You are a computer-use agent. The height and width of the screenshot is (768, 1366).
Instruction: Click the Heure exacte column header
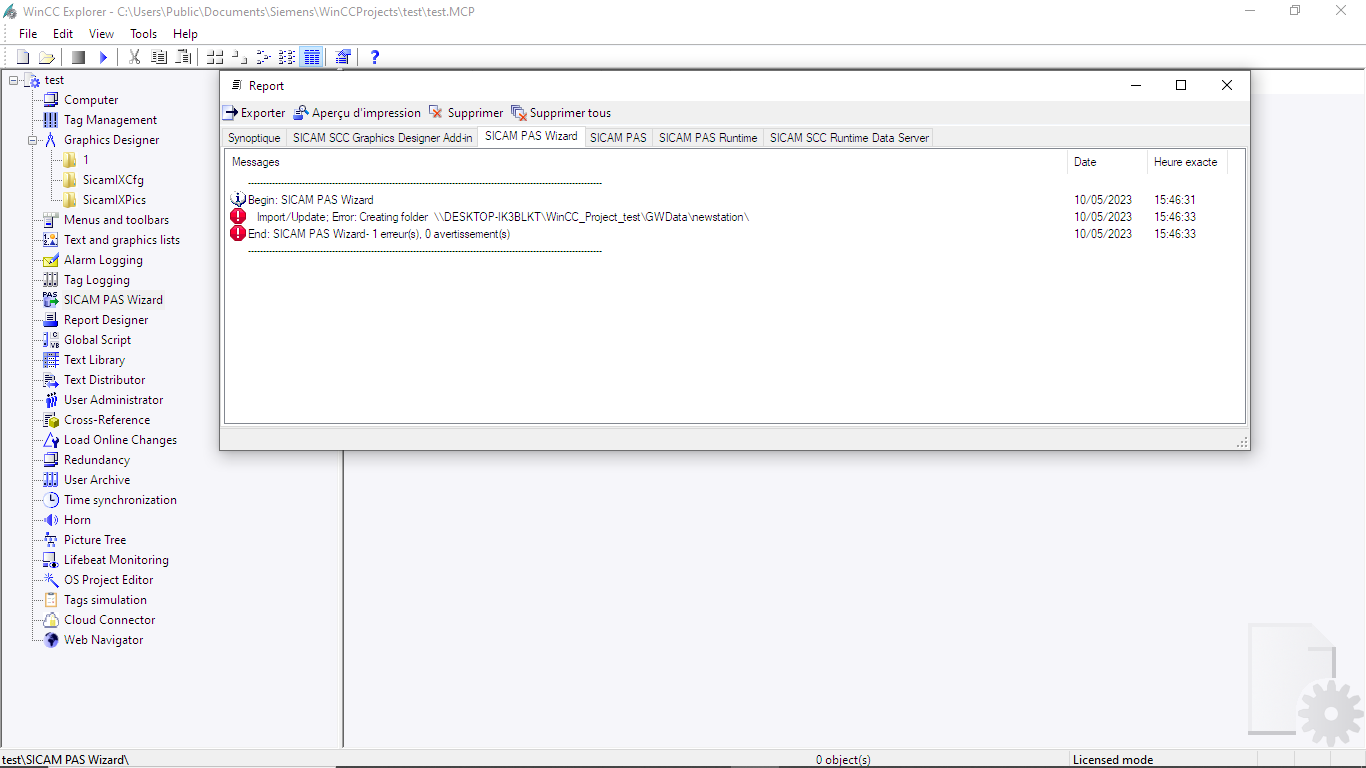[x=1187, y=162]
